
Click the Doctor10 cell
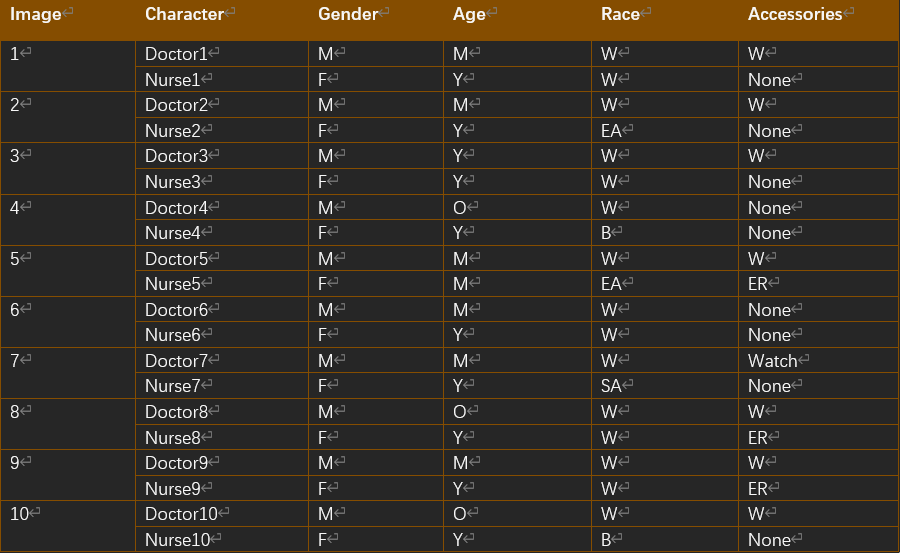pos(181,514)
